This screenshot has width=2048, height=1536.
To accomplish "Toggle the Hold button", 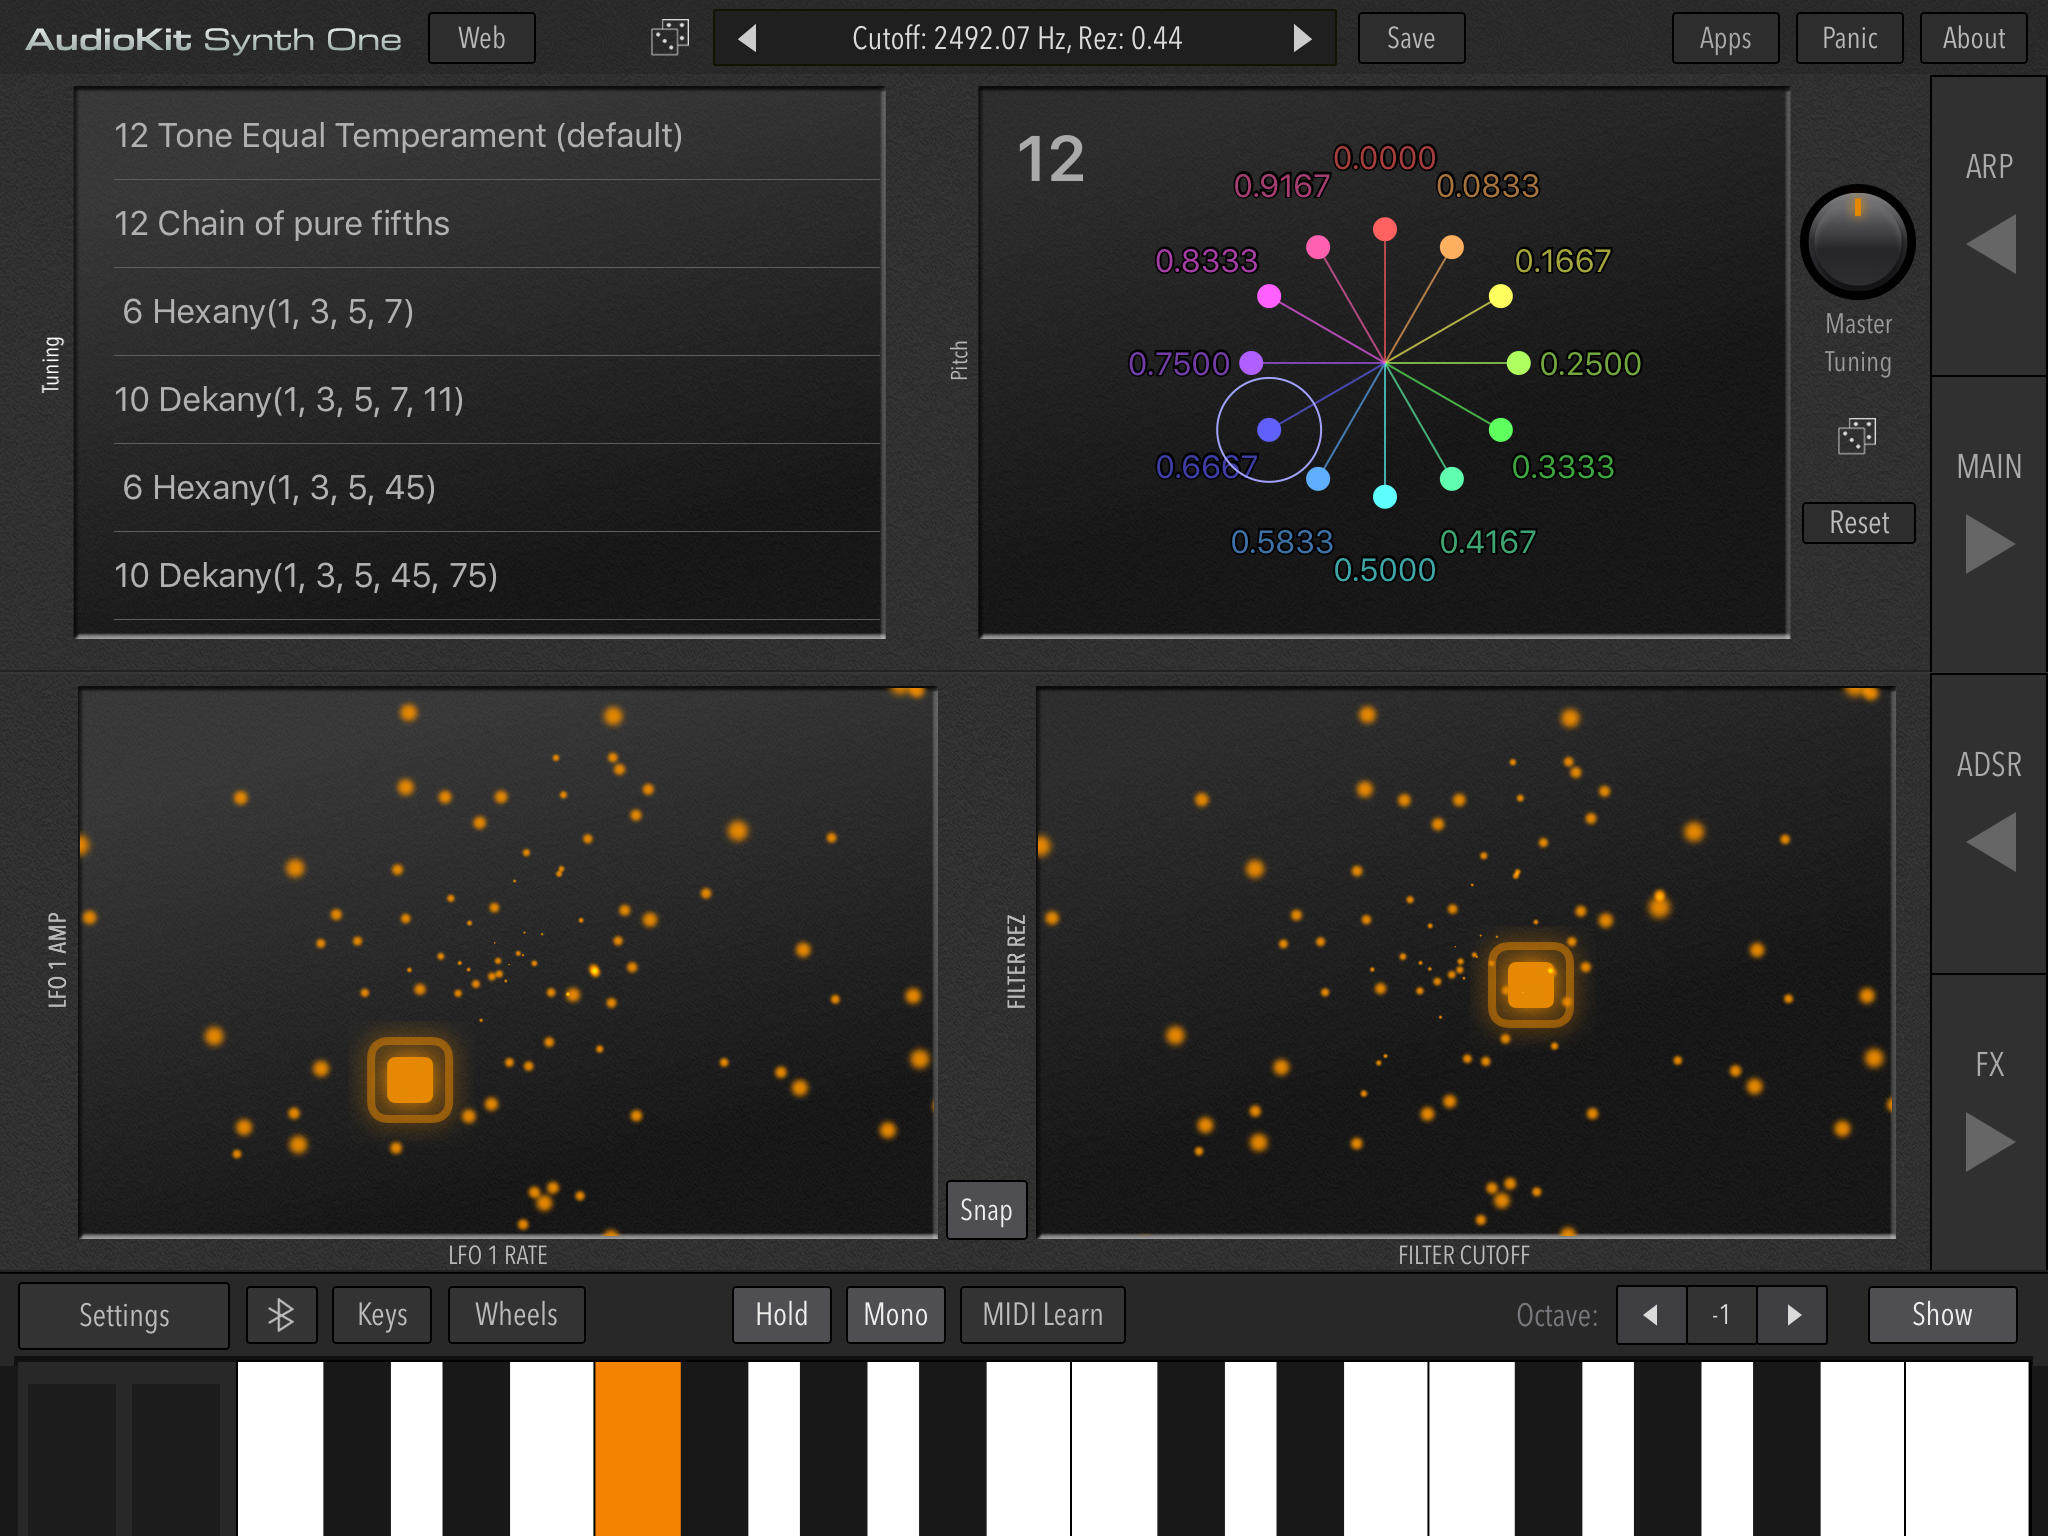I will click(782, 1314).
